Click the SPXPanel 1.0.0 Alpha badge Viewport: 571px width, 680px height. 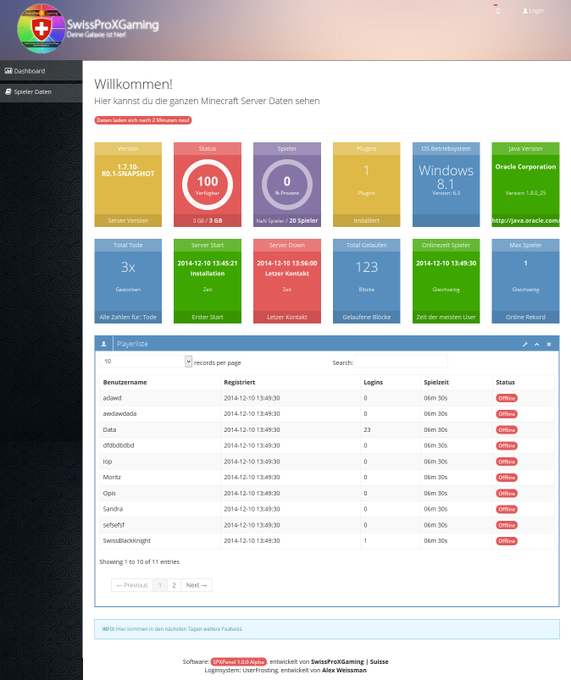[x=238, y=662]
